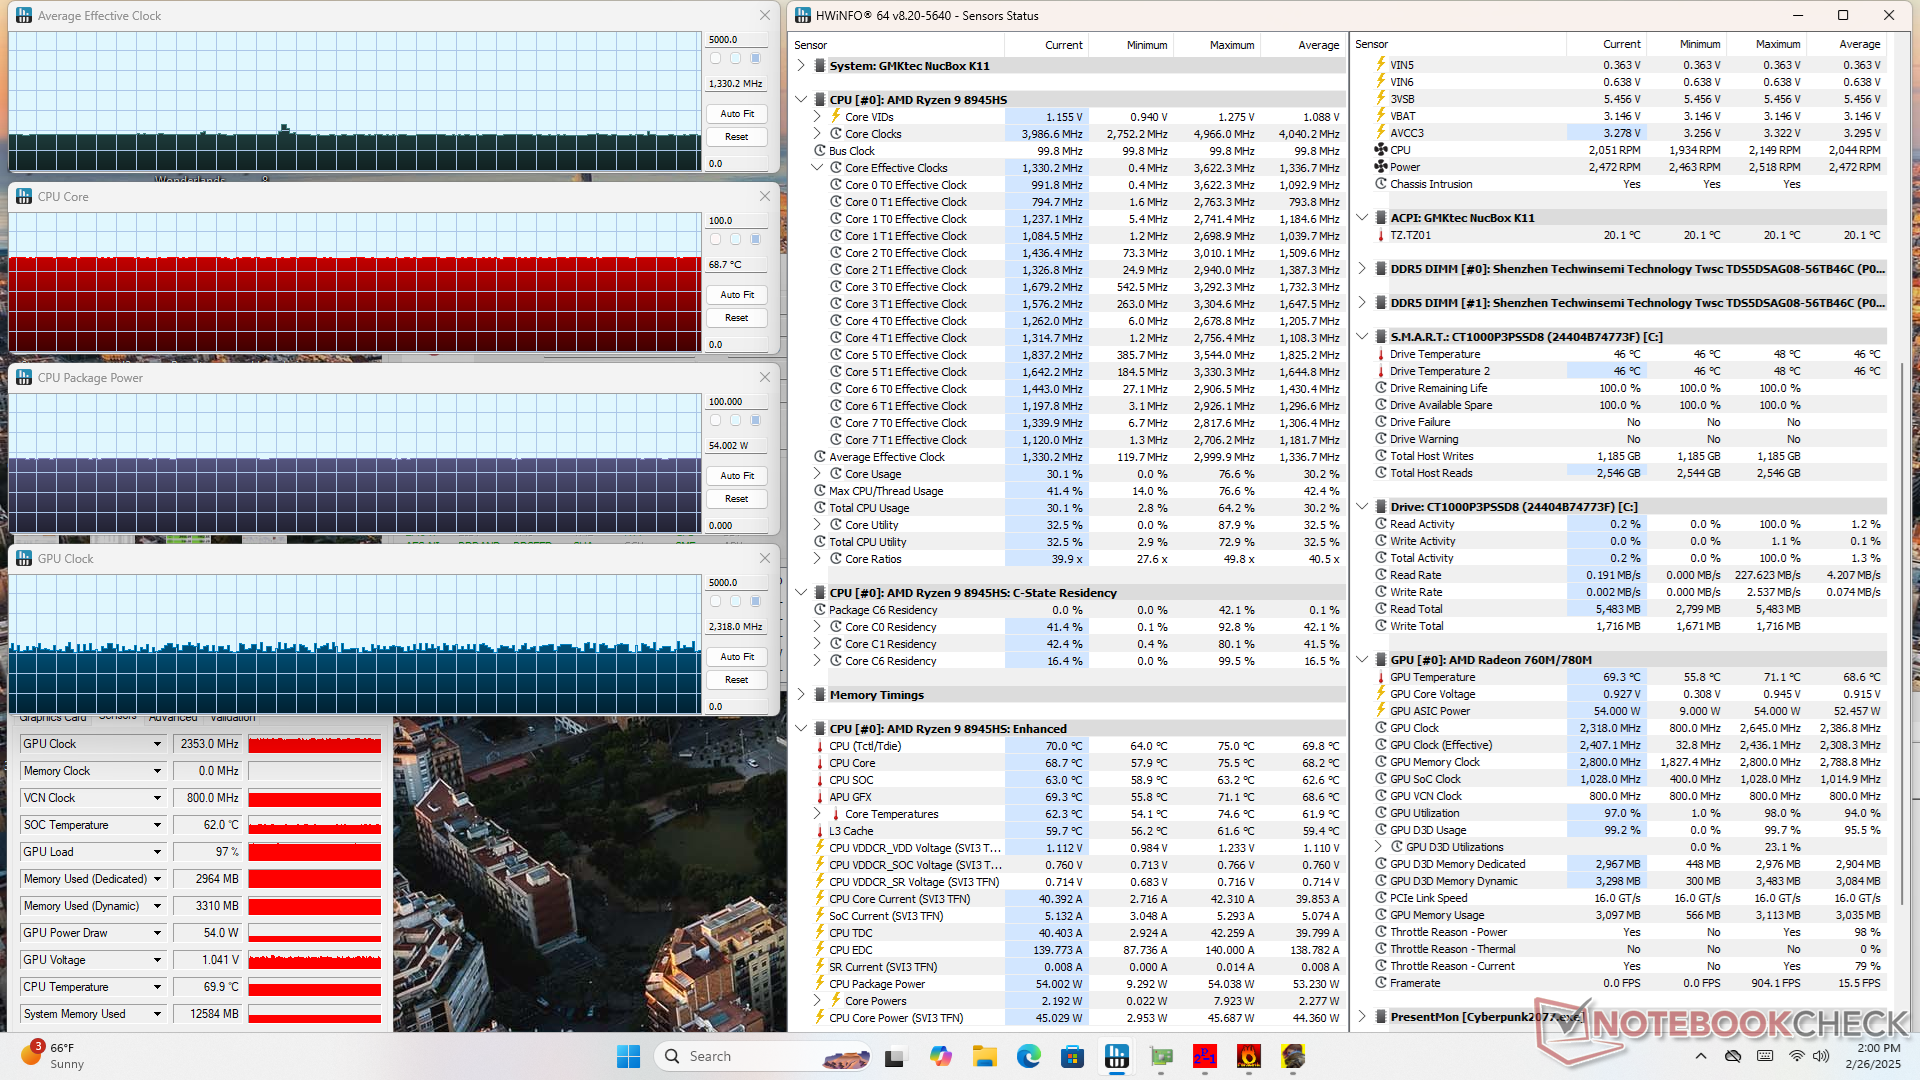Image resolution: width=1920 pixels, height=1080 pixels.
Task: Open the CPU Temperature sensor dropdown
Action: pos(157,987)
